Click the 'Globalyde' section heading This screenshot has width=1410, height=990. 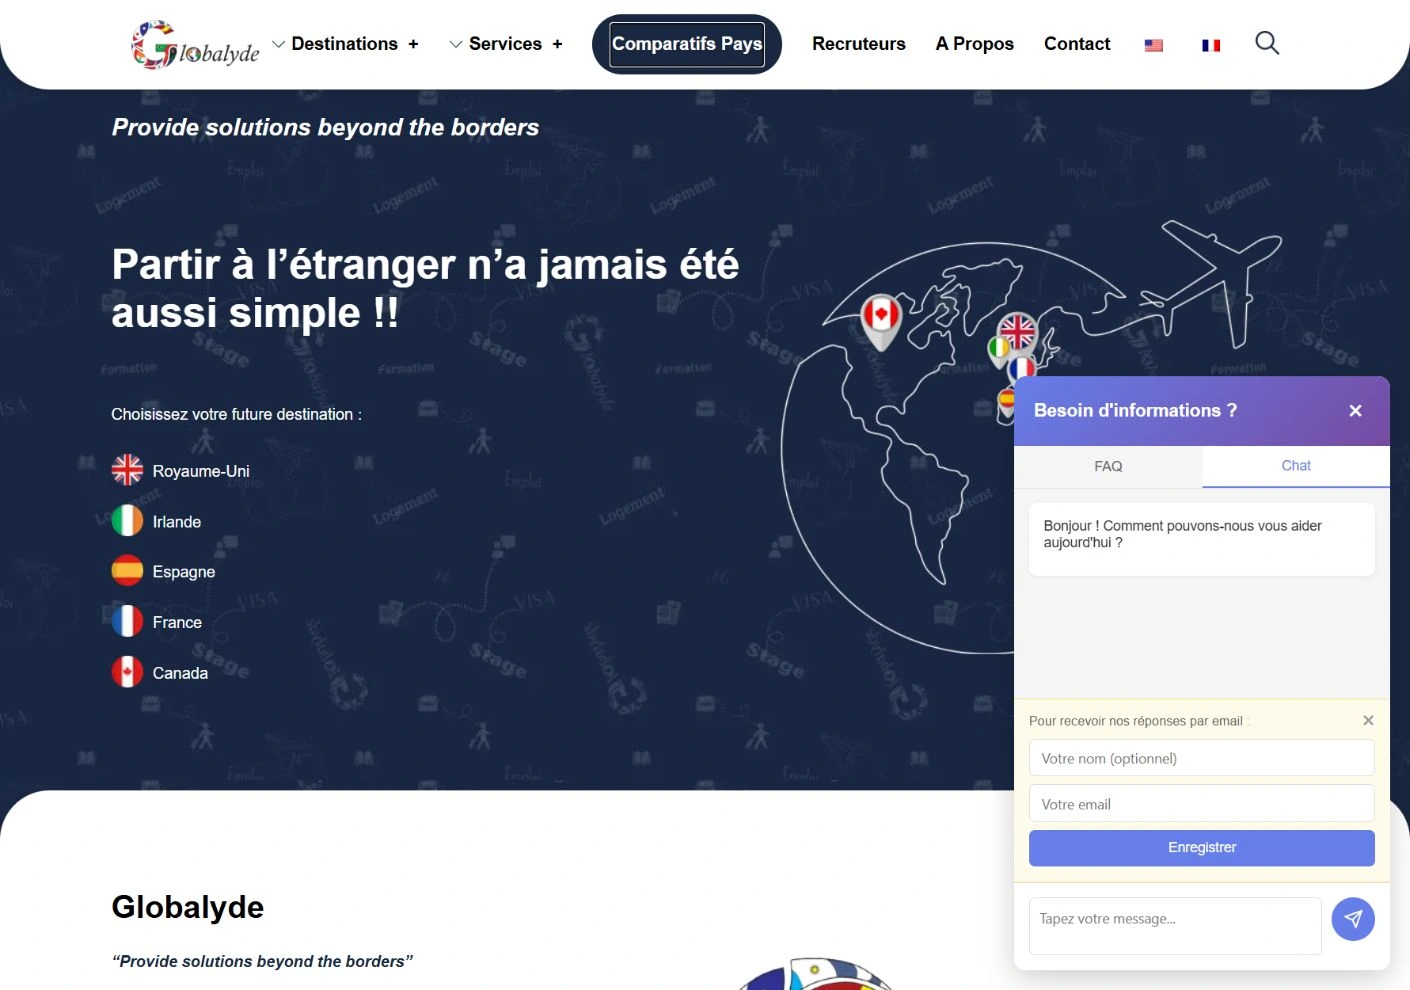(x=188, y=907)
